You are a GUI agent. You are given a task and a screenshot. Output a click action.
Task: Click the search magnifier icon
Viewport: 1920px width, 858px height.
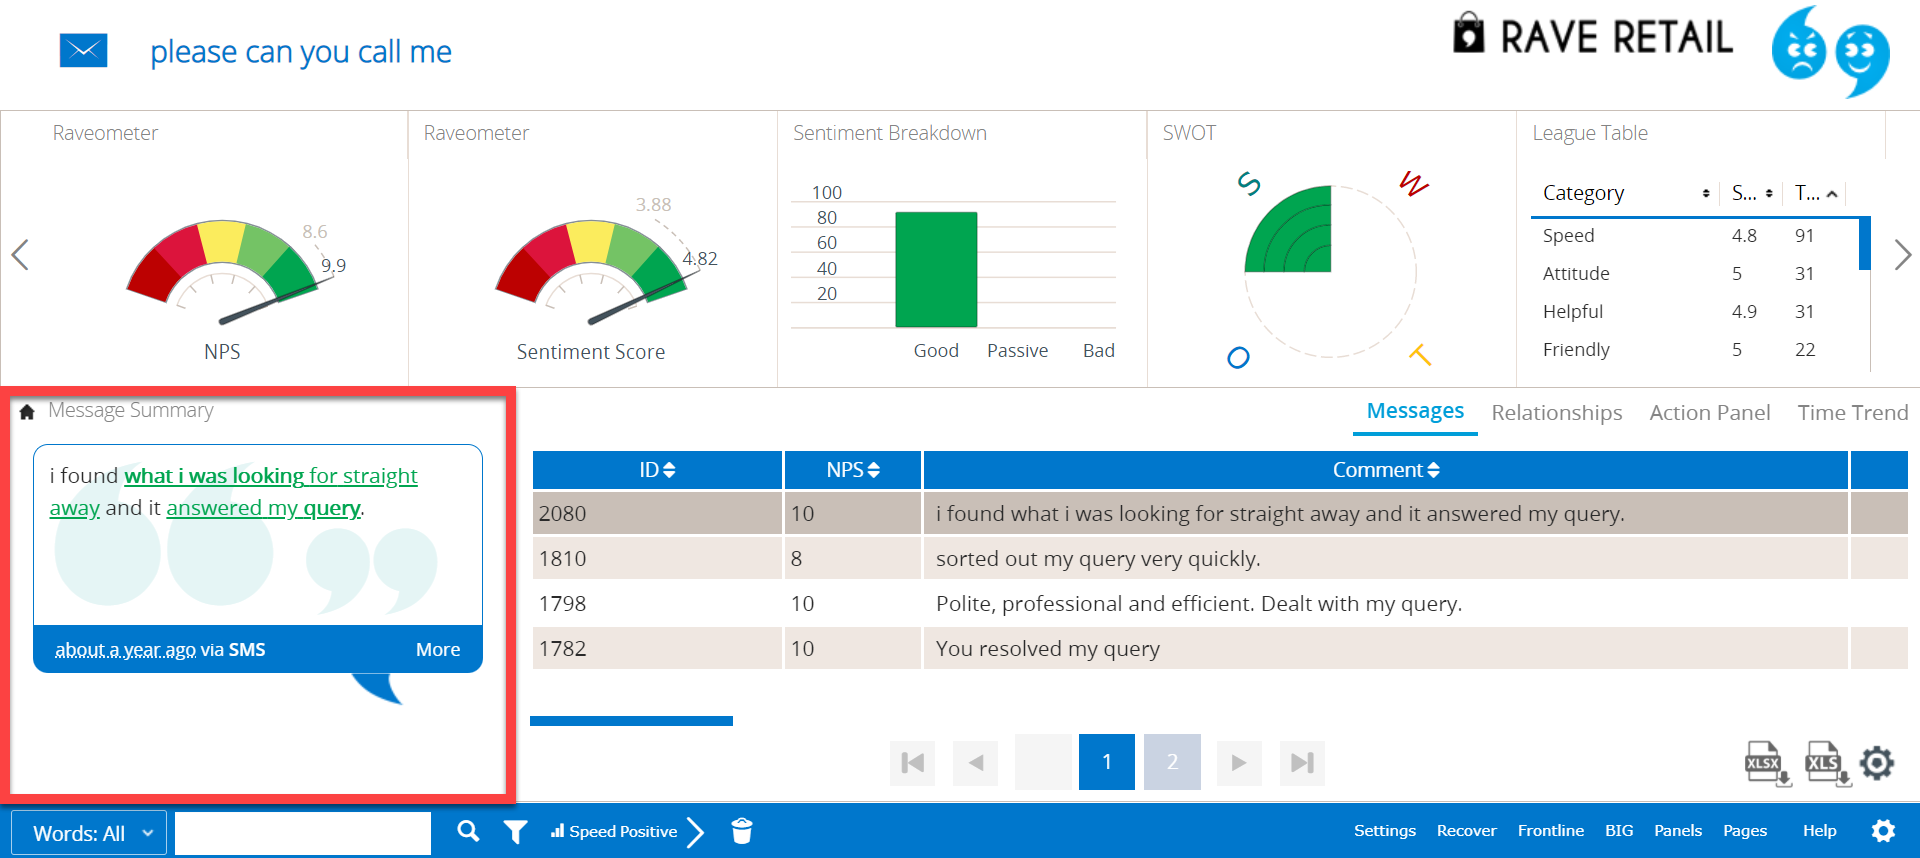(x=468, y=831)
